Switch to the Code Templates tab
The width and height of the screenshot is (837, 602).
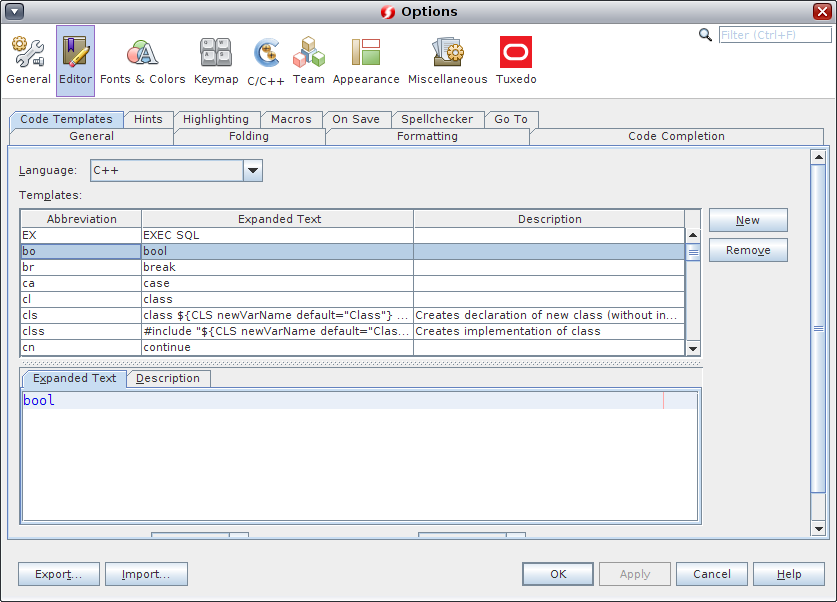click(x=66, y=119)
